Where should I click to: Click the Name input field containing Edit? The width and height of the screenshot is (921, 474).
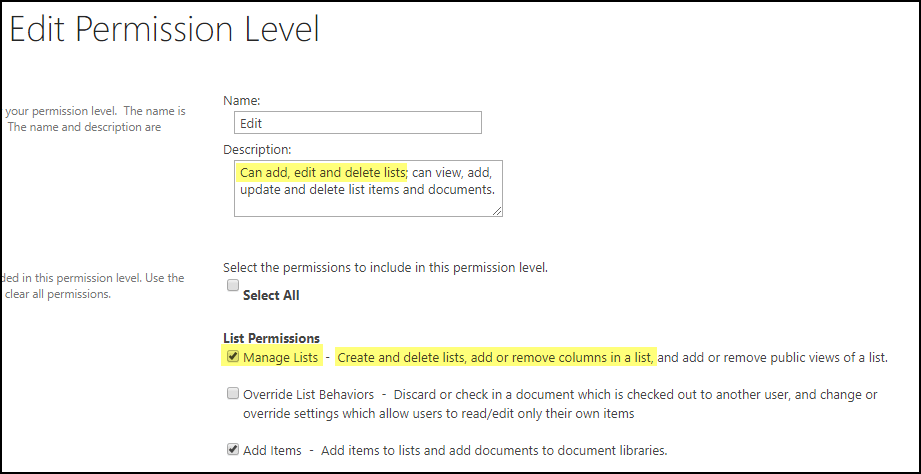(x=357, y=122)
